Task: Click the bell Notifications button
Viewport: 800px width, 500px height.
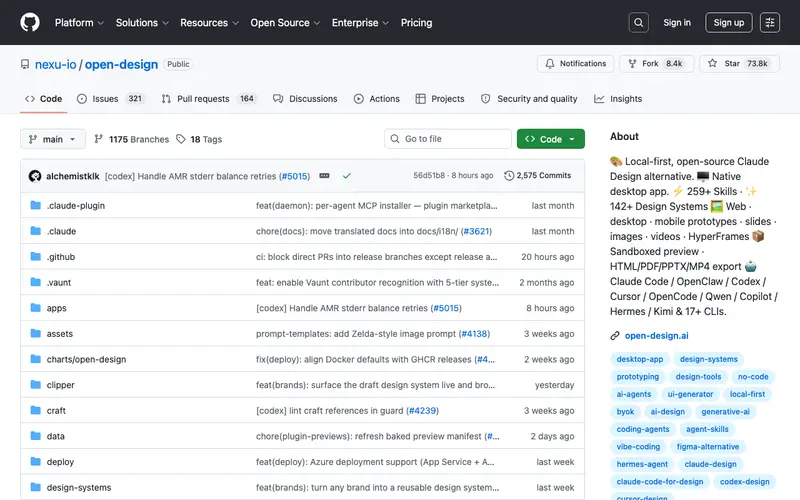Action: point(576,64)
